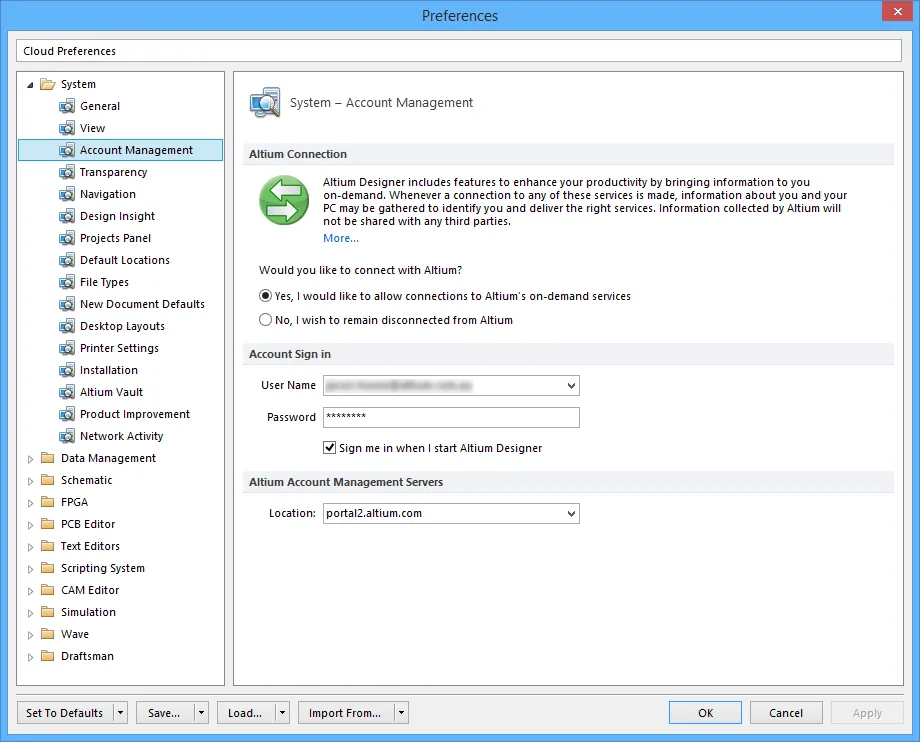Click the Draftsman folder icon
Viewport: 920px width, 742px height.
click(48, 656)
